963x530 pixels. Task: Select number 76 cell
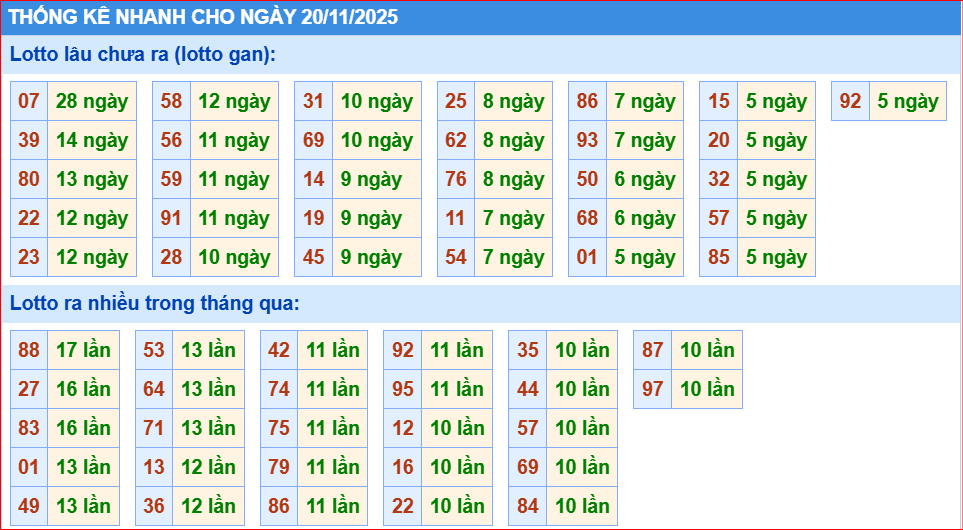(456, 179)
